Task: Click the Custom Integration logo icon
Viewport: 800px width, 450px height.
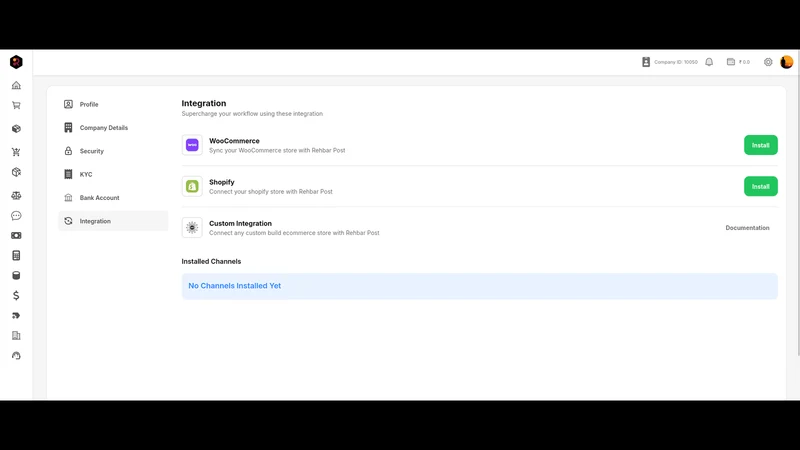Action: coord(192,228)
